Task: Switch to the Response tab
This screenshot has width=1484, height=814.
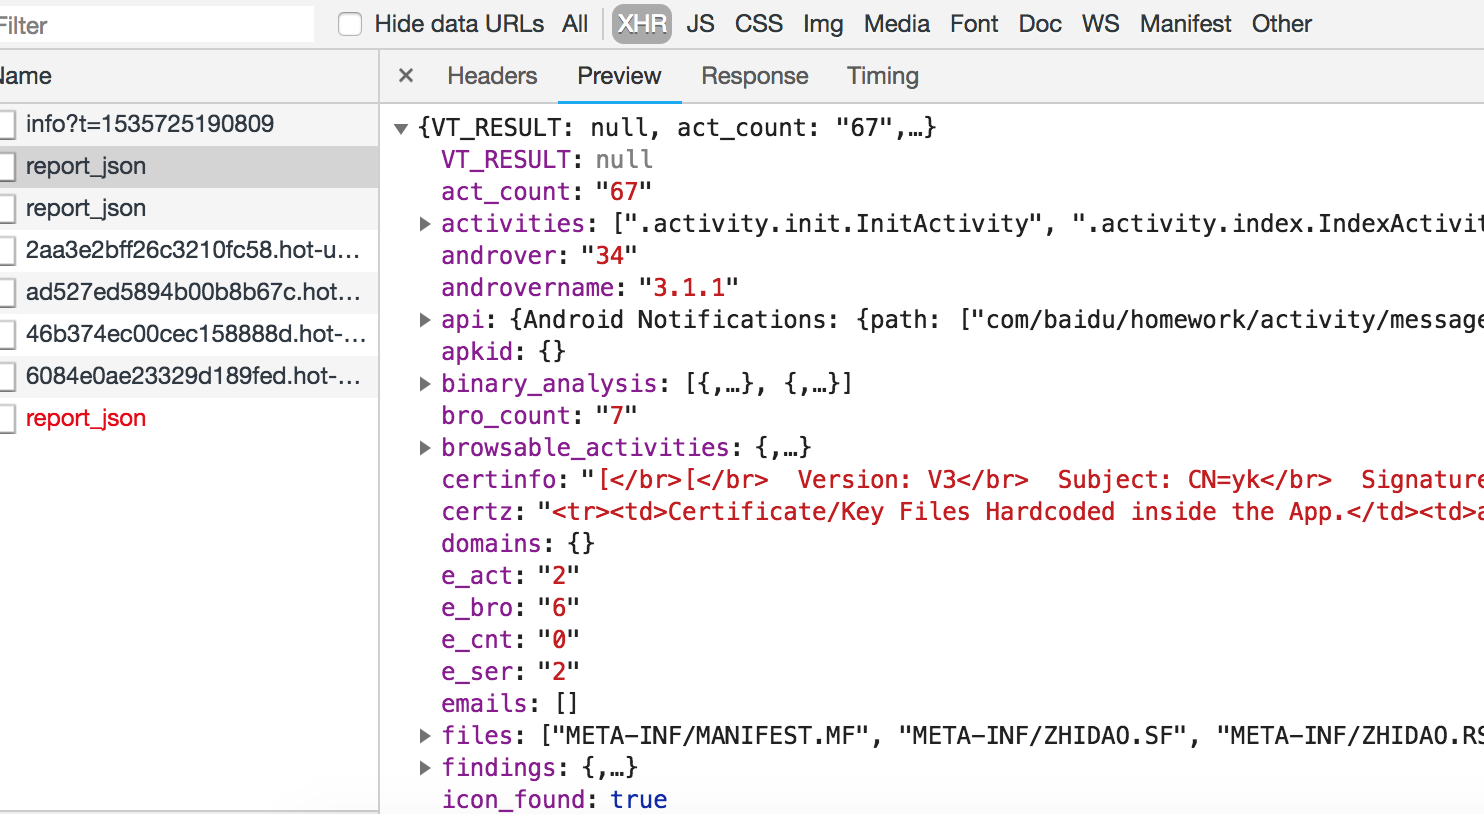Action: (x=754, y=76)
